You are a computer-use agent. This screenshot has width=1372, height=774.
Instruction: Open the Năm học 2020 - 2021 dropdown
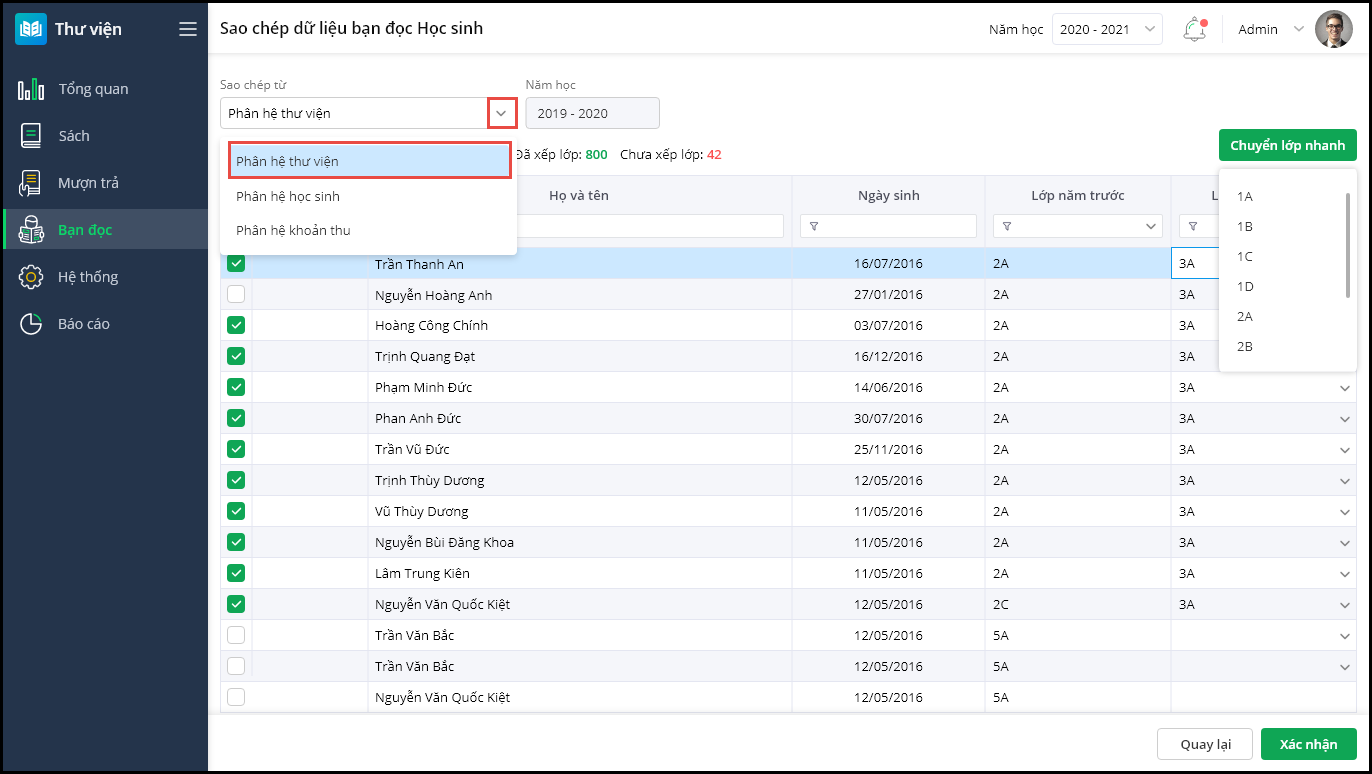pos(1107,29)
